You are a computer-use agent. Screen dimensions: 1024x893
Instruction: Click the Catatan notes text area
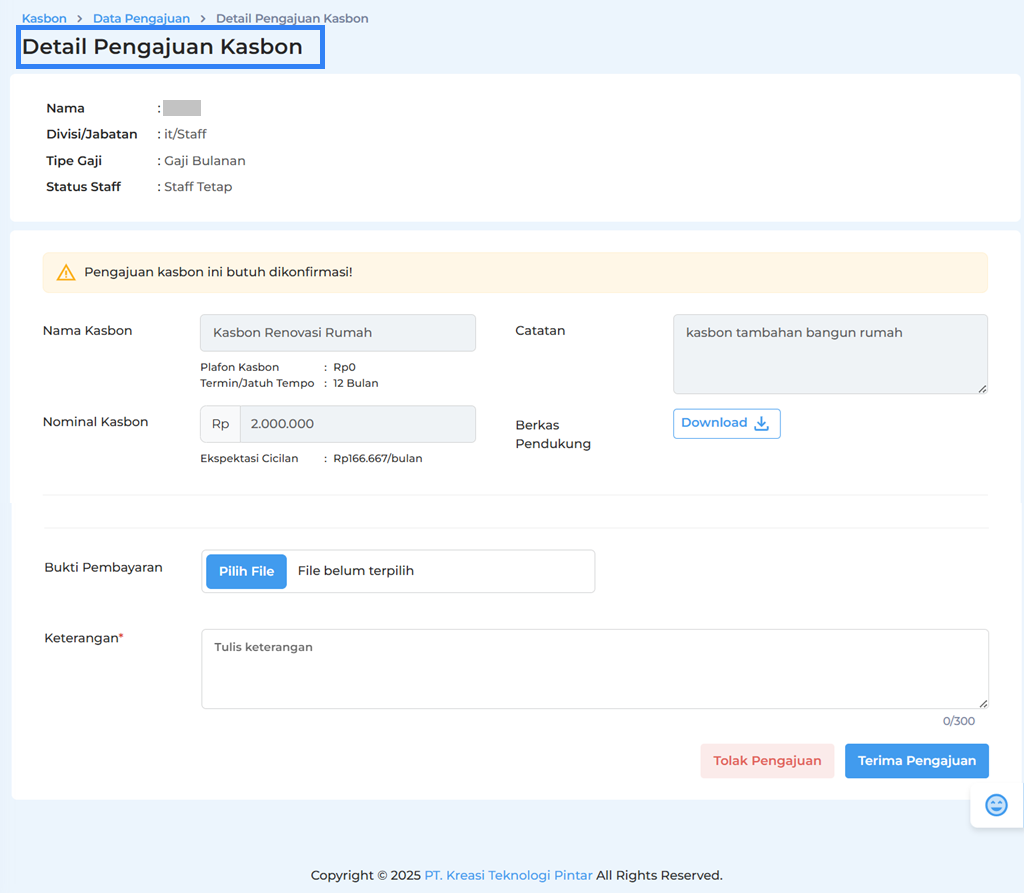(829, 354)
